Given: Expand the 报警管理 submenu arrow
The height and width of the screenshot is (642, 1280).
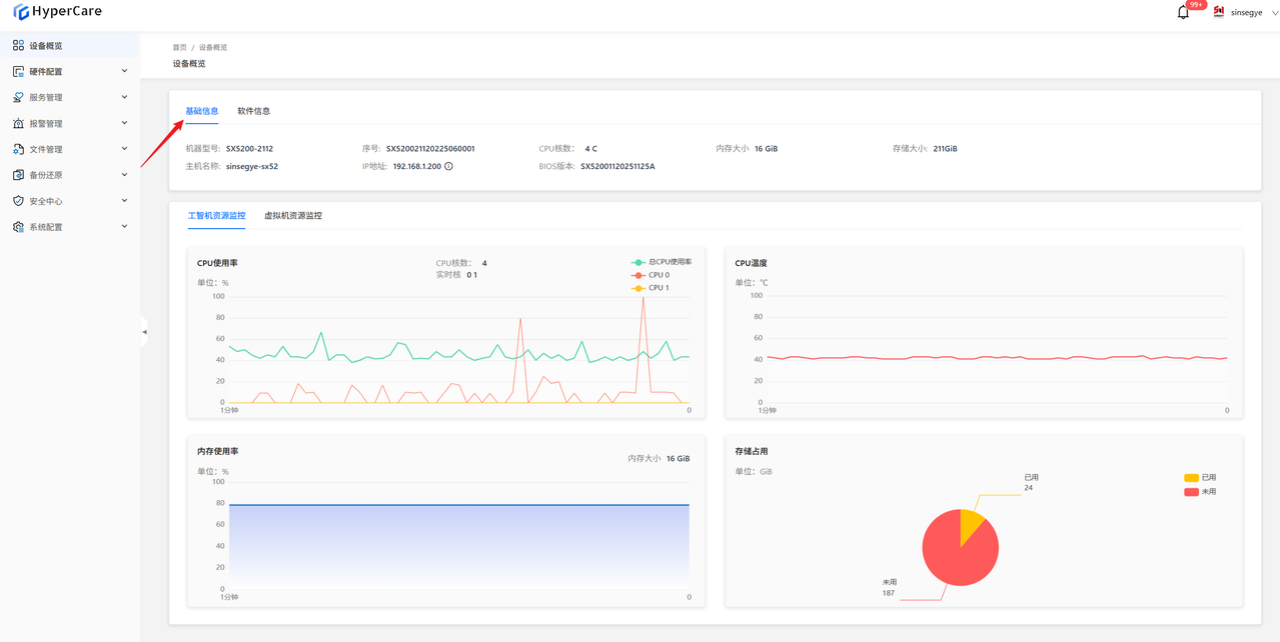Looking at the screenshot, I should (124, 123).
